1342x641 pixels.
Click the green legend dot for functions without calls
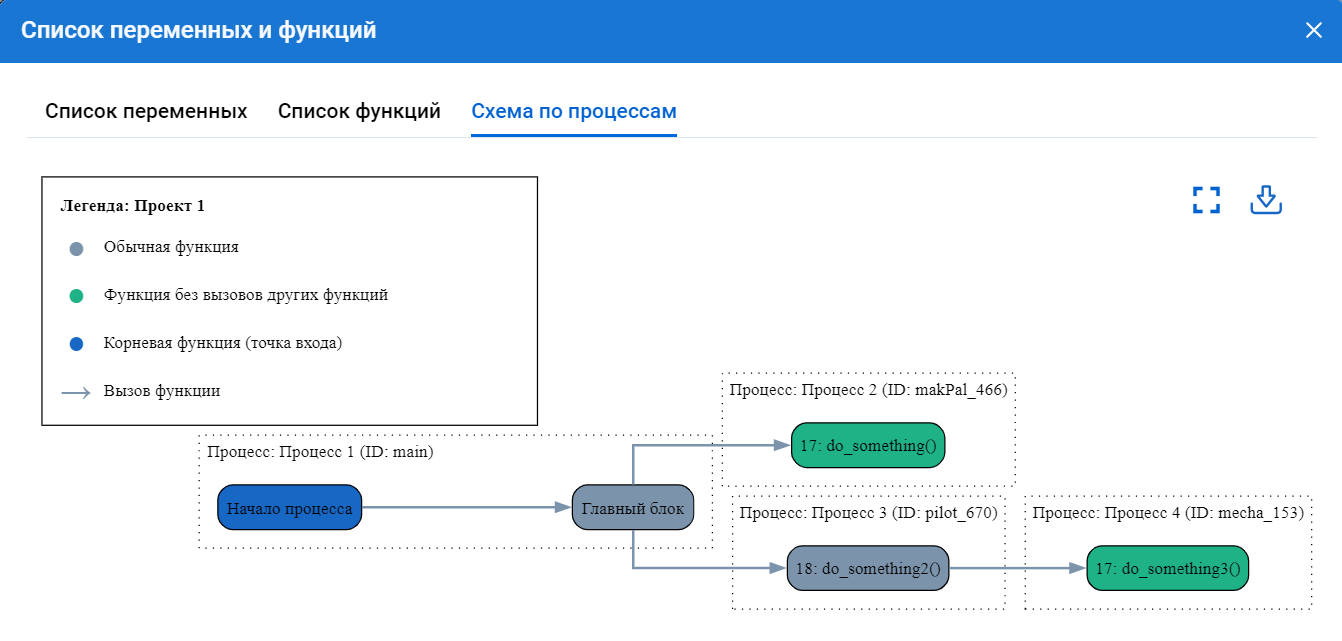(76, 296)
